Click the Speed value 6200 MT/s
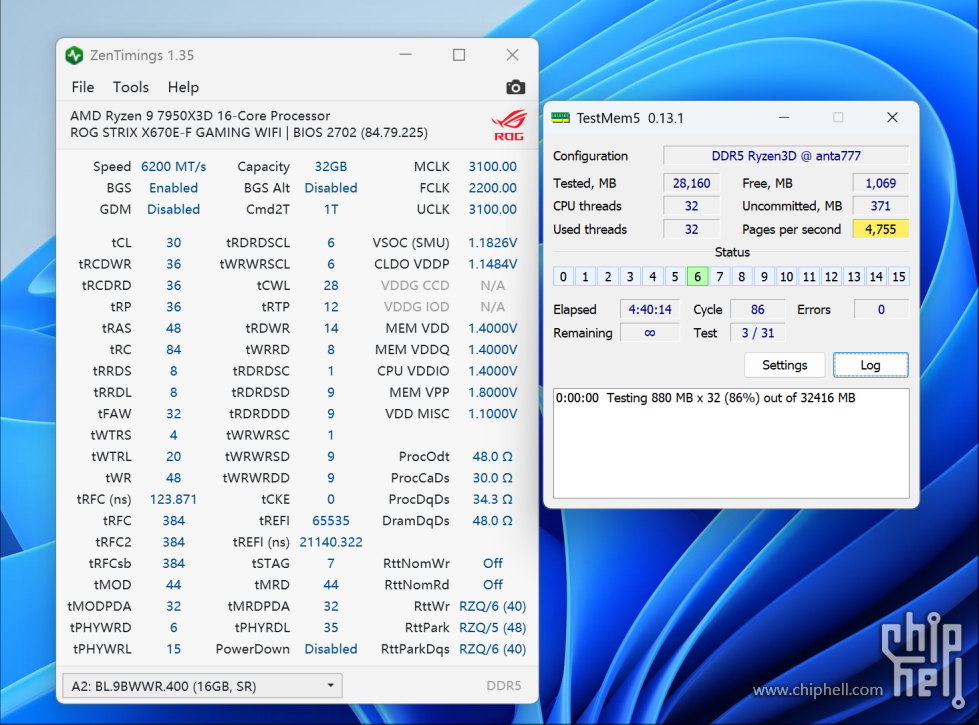The width and height of the screenshot is (979, 725). [x=174, y=167]
